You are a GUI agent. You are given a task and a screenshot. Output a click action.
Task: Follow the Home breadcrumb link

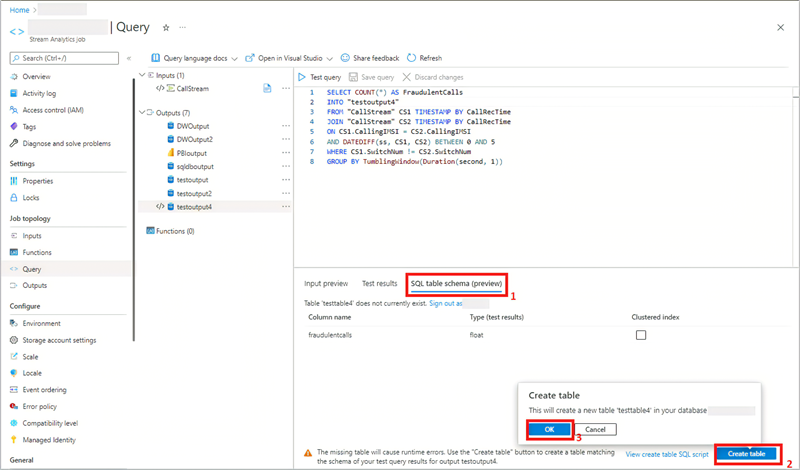(19, 10)
